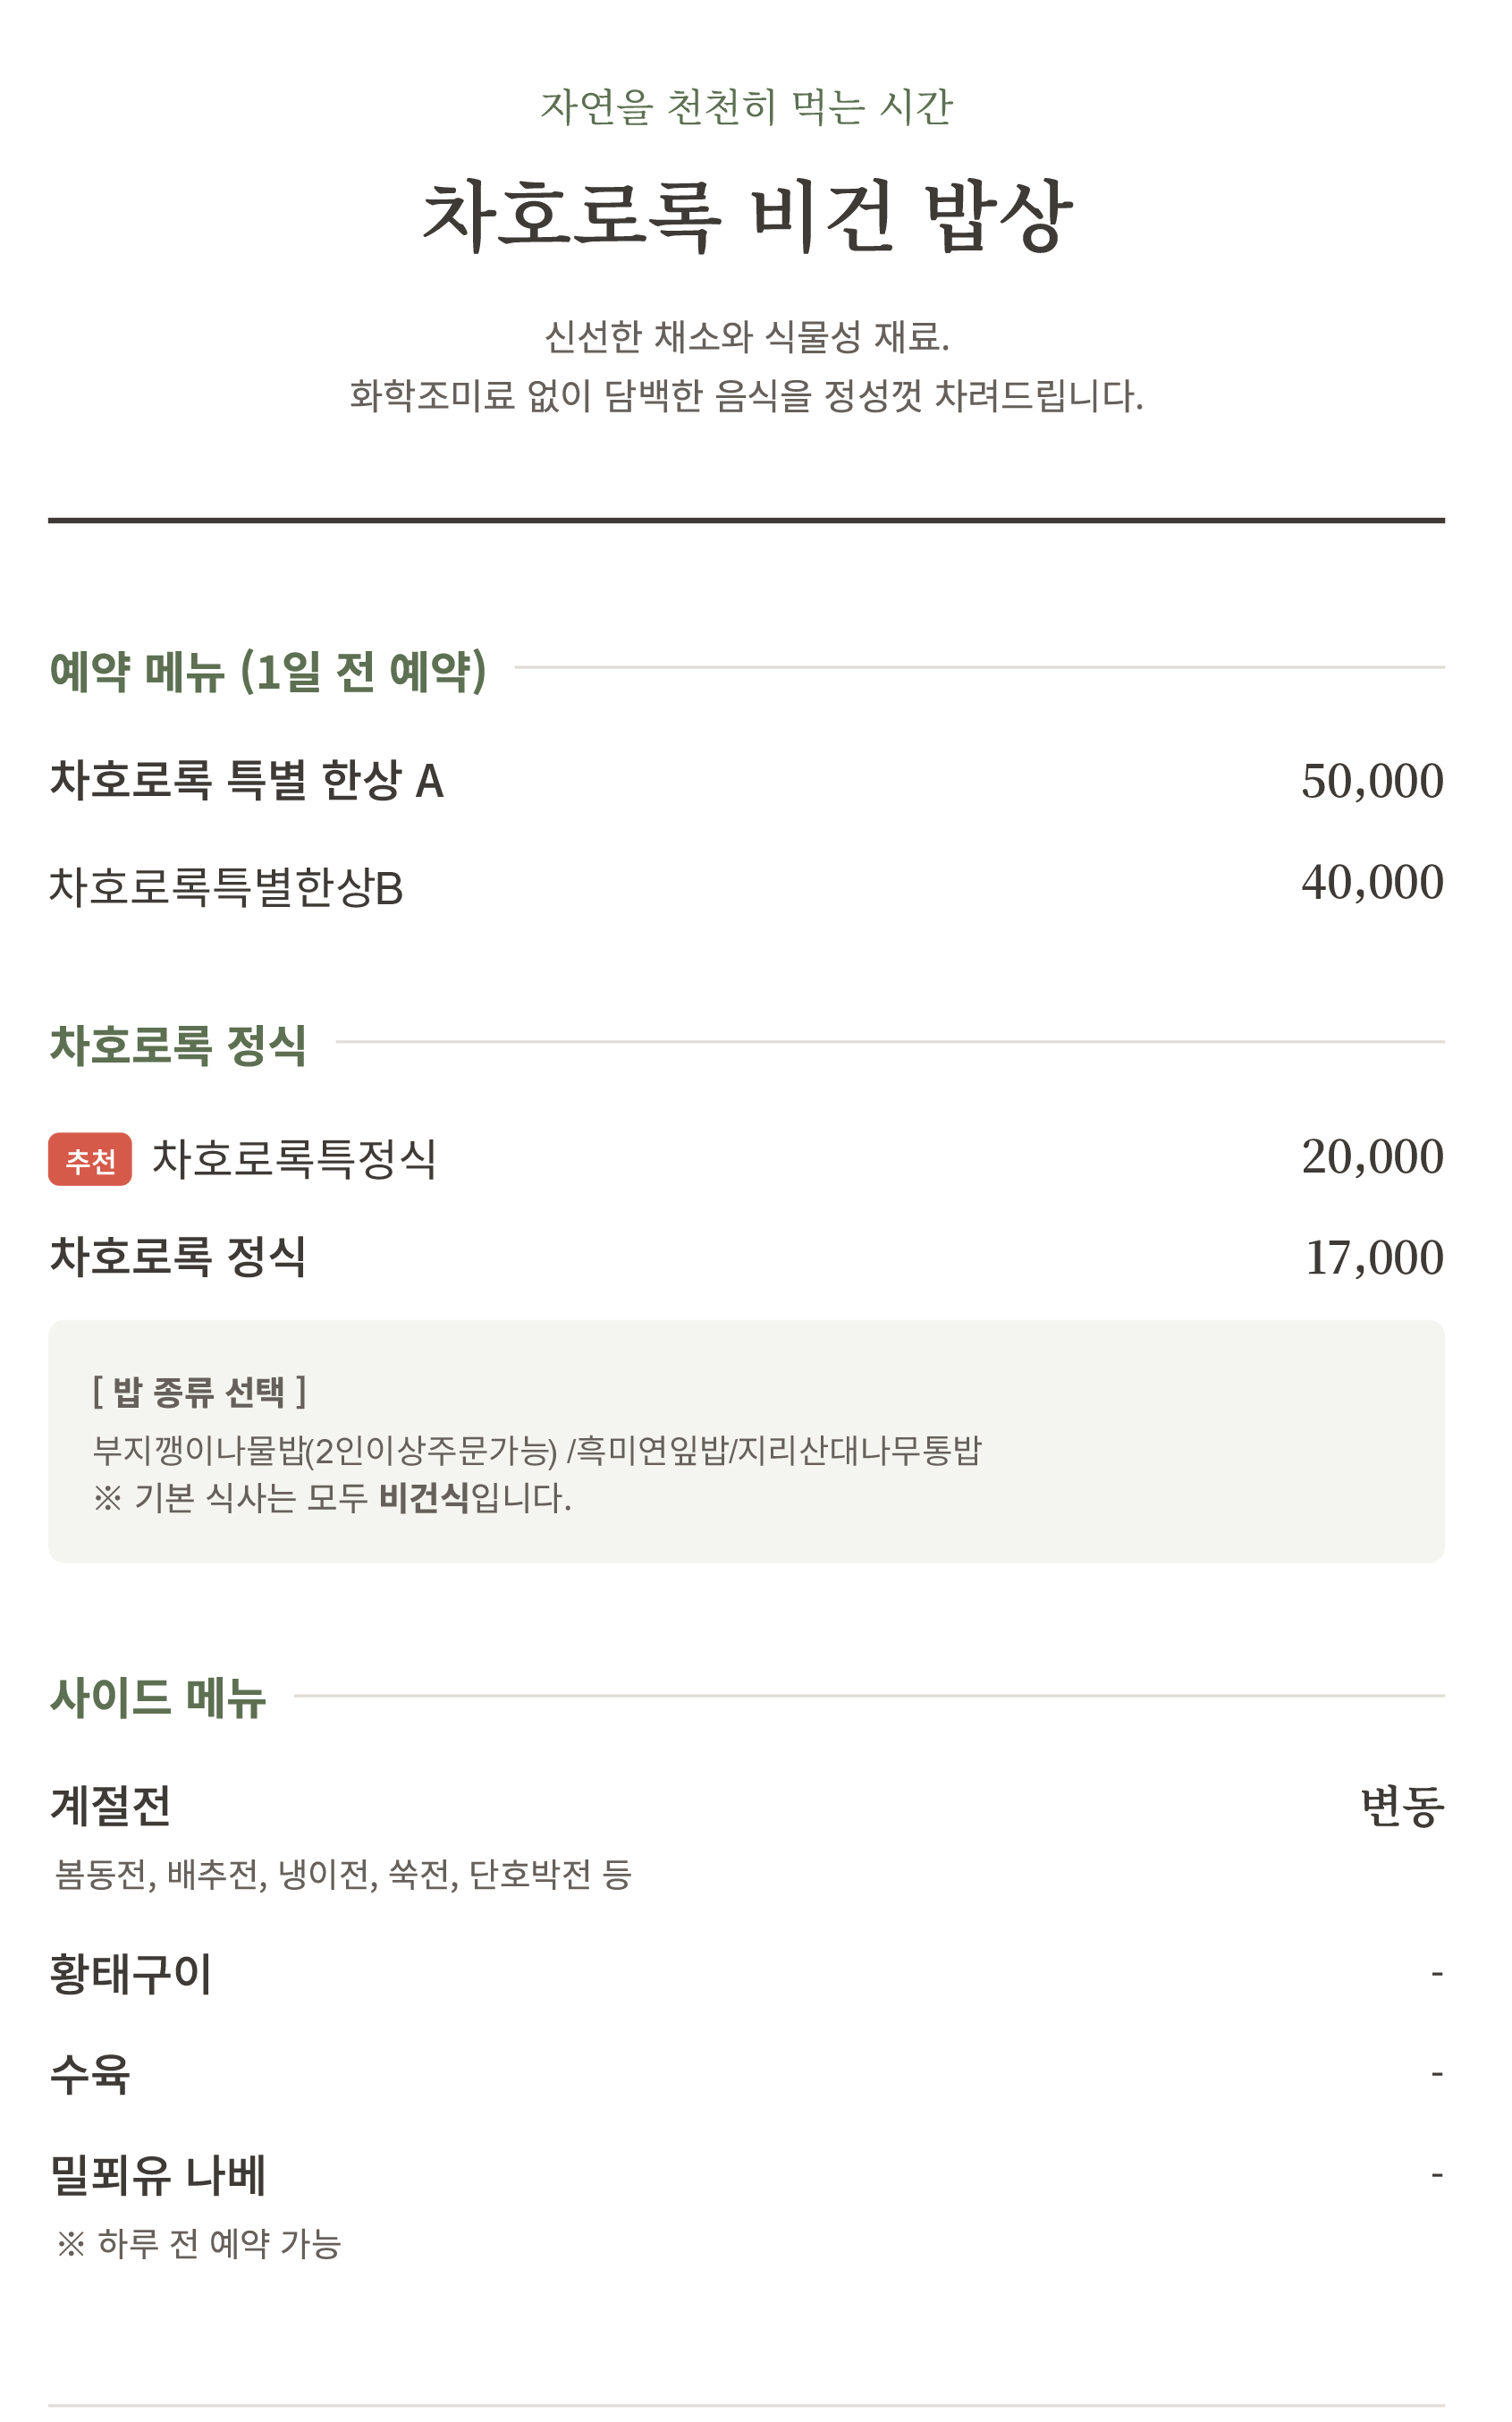Click the [ 밥 종류 선택 ] heading
The height and width of the screenshot is (2422, 1512).
(199, 1391)
